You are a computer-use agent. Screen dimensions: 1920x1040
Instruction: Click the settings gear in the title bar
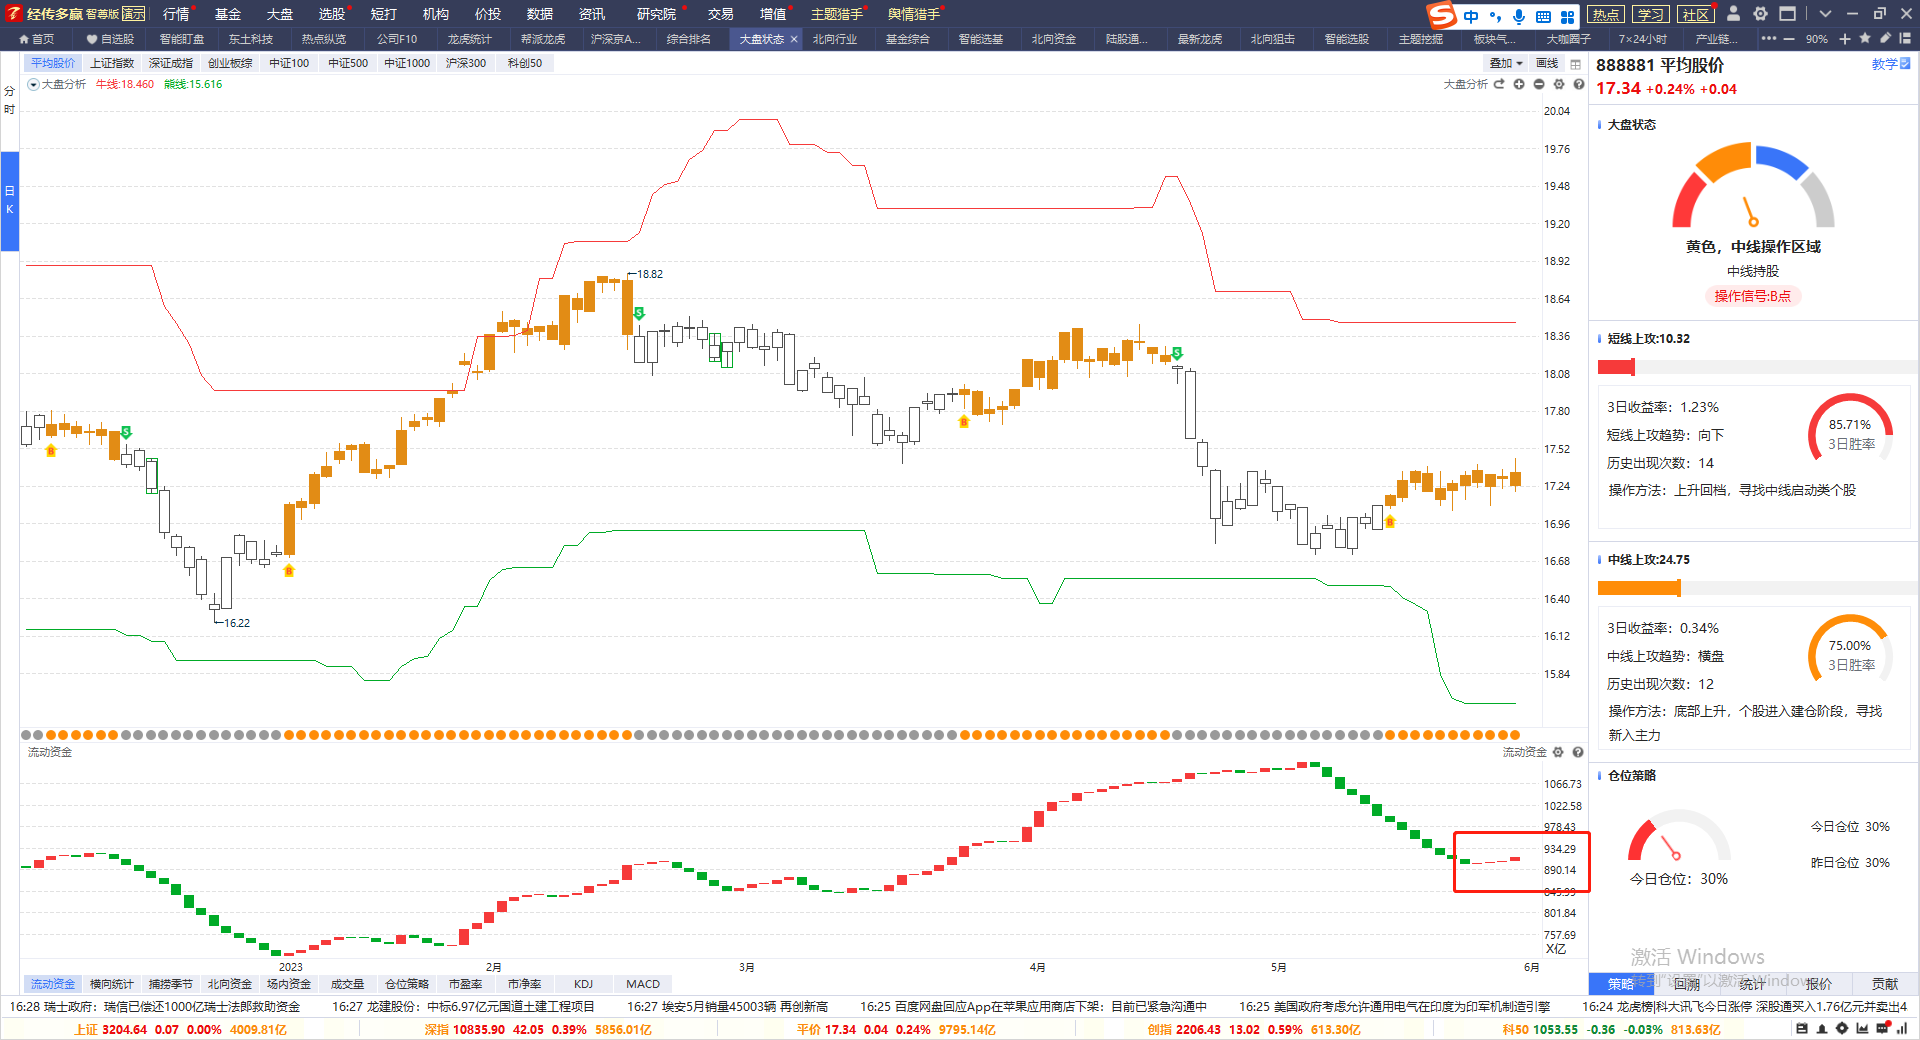1760,14
